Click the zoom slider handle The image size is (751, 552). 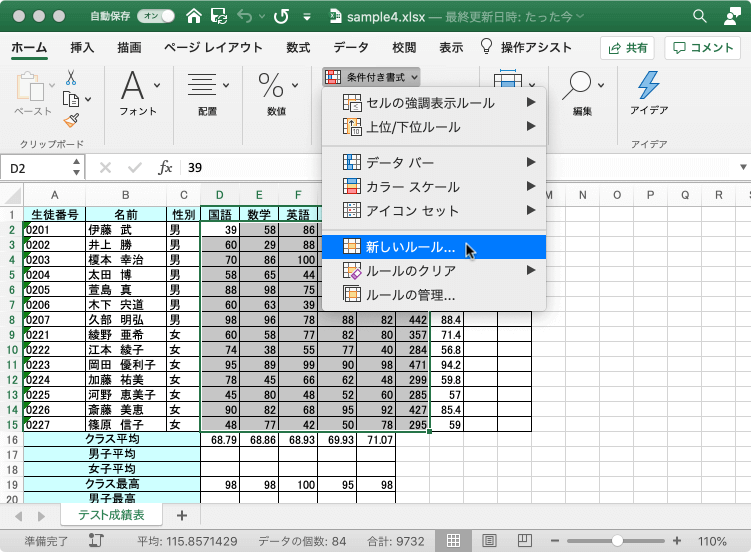tap(616, 540)
